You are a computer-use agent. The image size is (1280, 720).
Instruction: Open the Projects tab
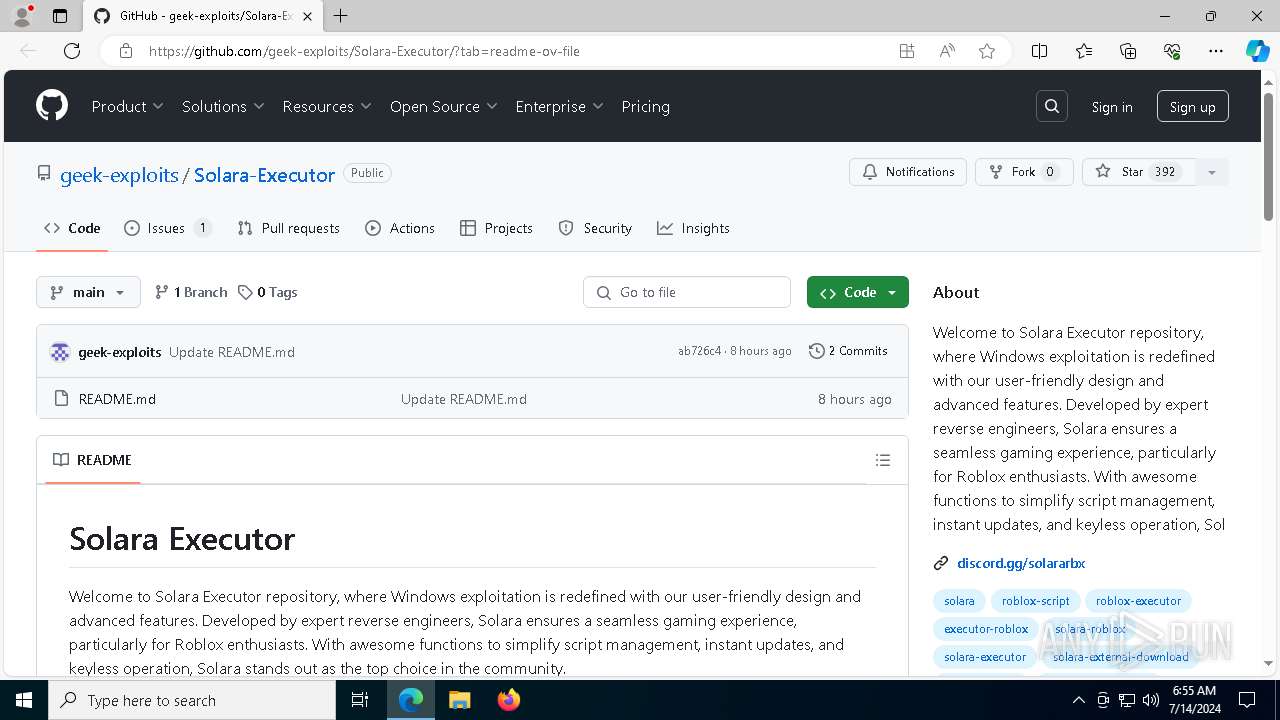pos(496,228)
